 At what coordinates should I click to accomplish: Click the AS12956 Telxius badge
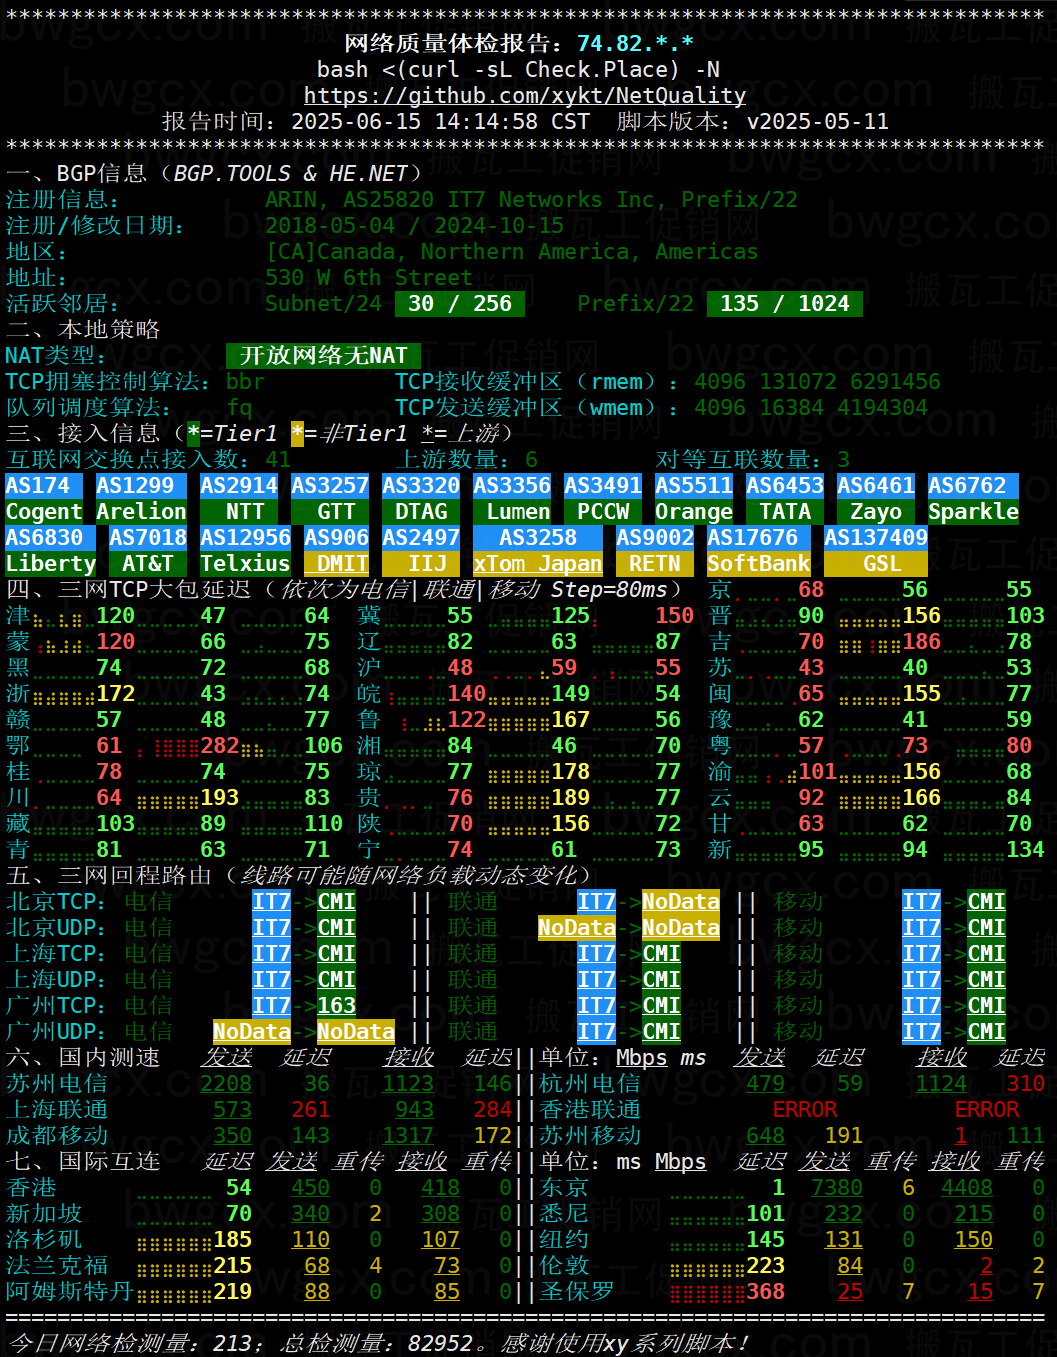click(x=245, y=551)
